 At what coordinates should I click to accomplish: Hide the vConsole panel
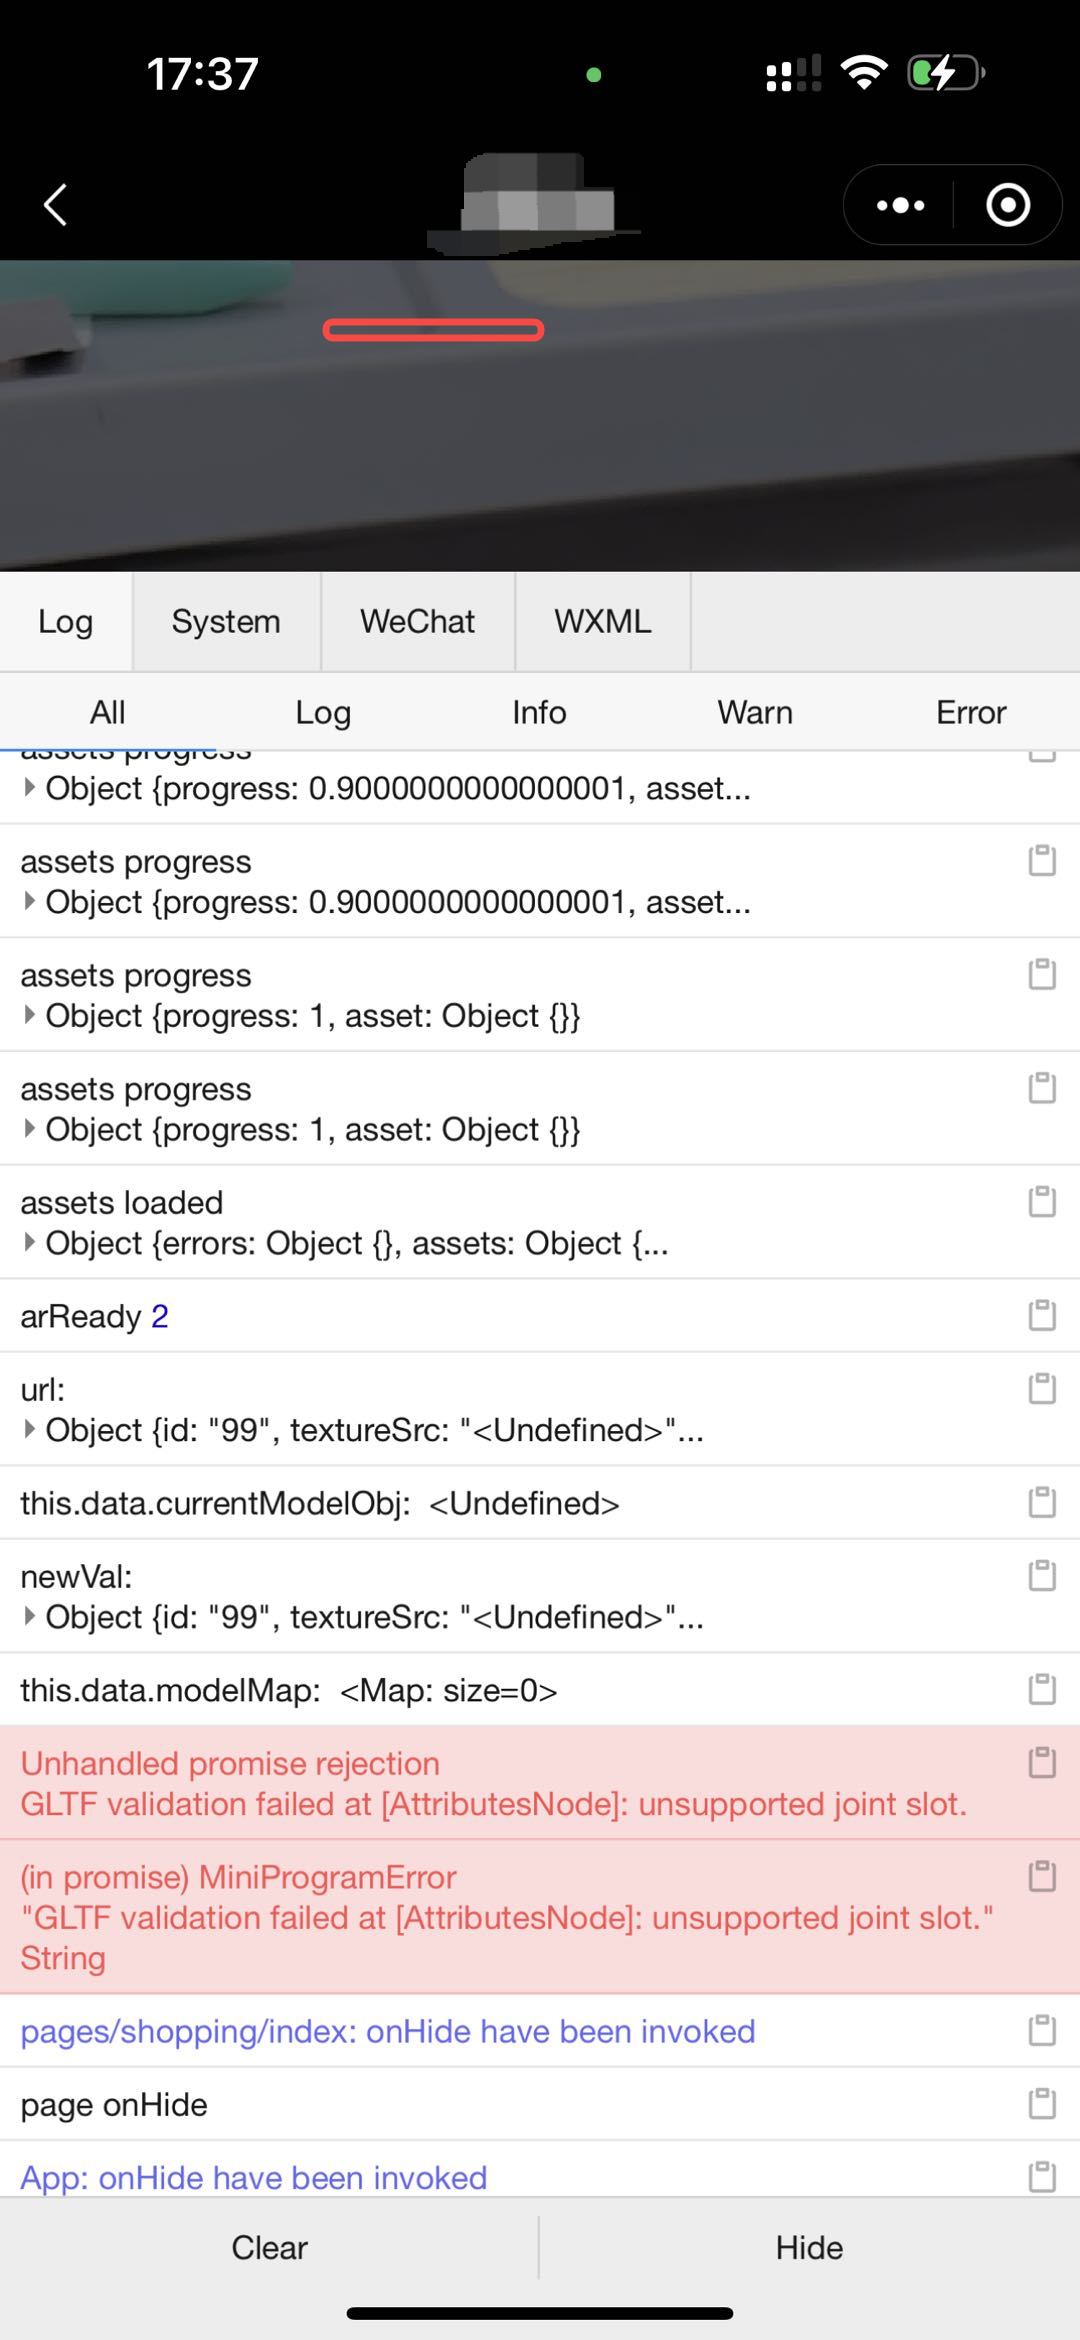coord(809,2247)
